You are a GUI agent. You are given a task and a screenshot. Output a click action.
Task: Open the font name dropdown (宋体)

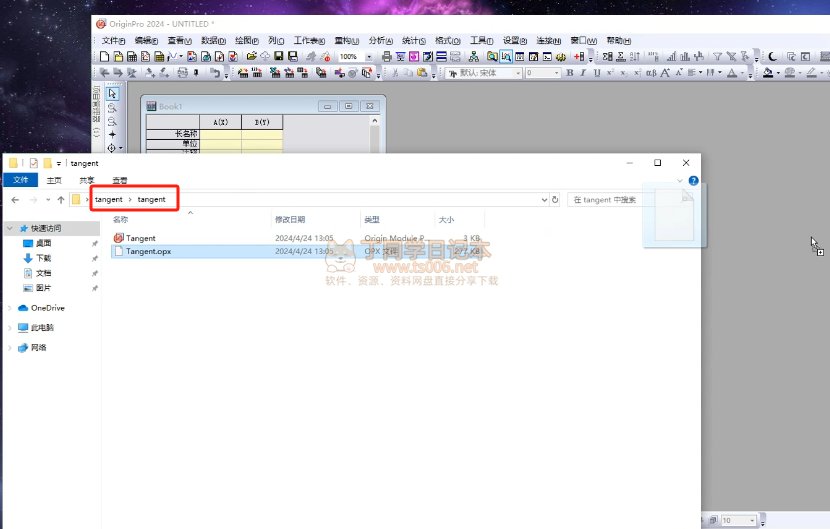click(518, 73)
